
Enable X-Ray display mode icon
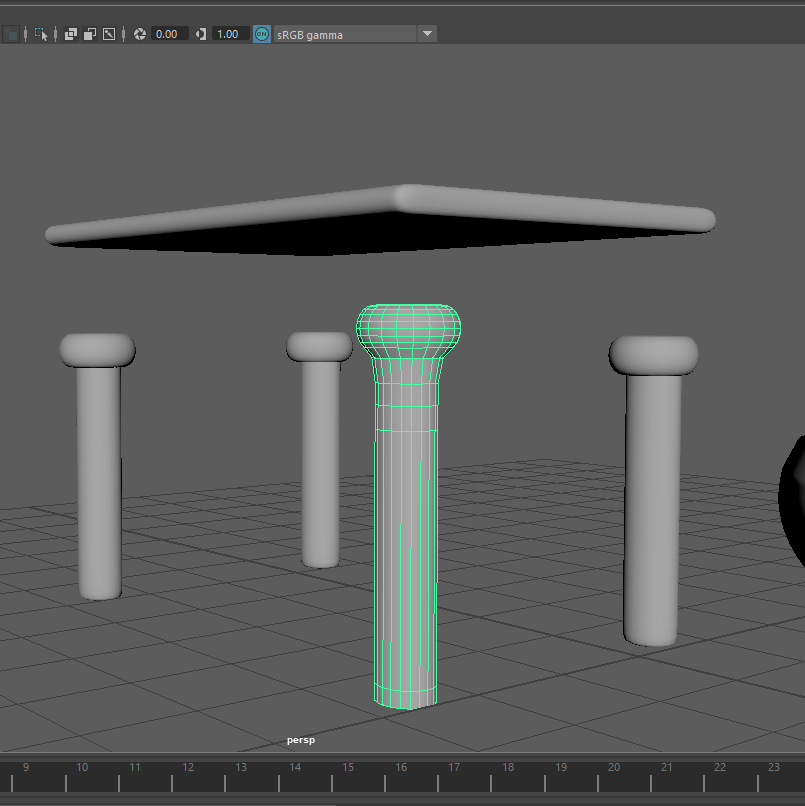click(x=71, y=34)
